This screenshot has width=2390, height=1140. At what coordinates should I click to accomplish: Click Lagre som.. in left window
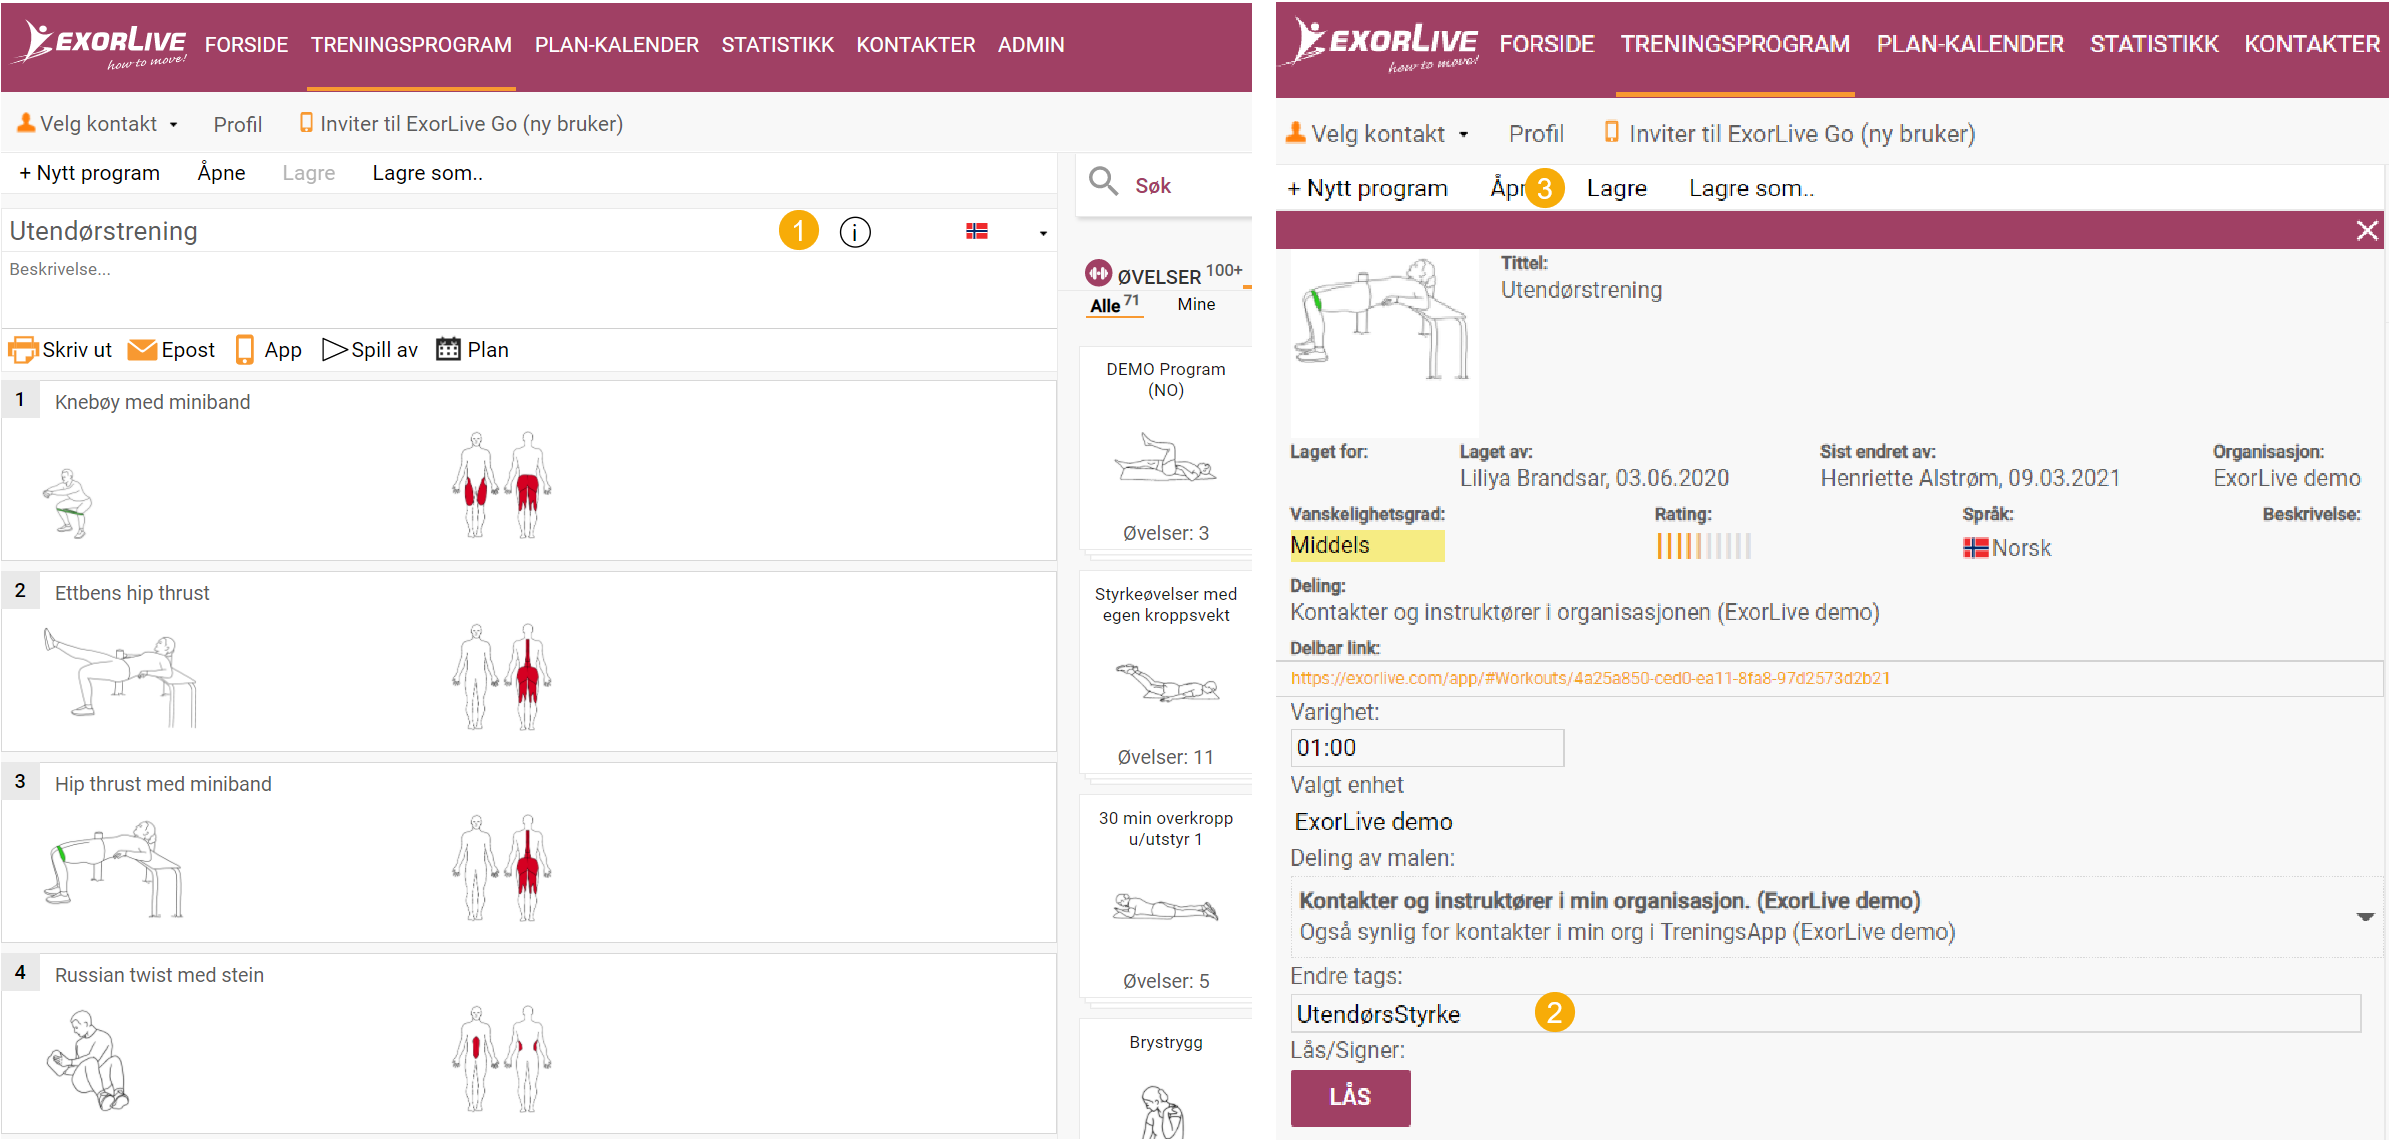428,173
